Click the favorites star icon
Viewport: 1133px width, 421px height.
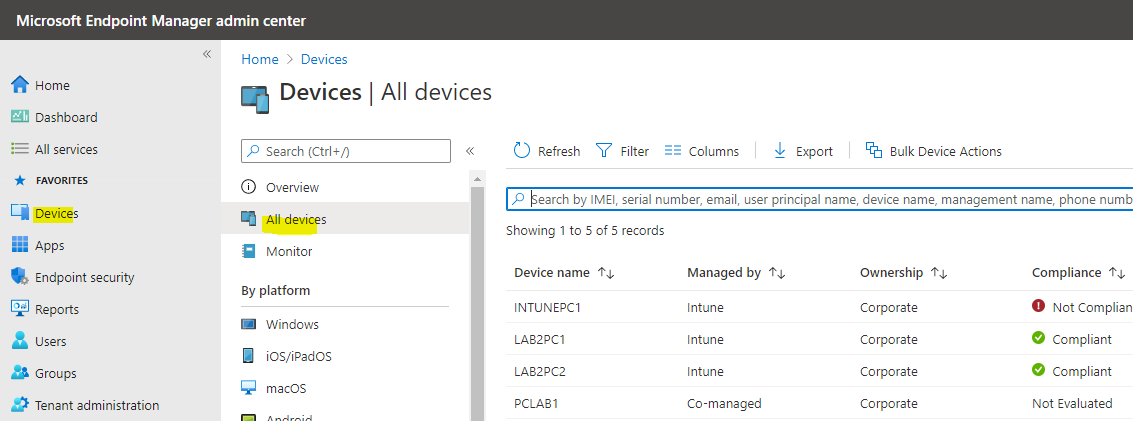[x=20, y=181]
